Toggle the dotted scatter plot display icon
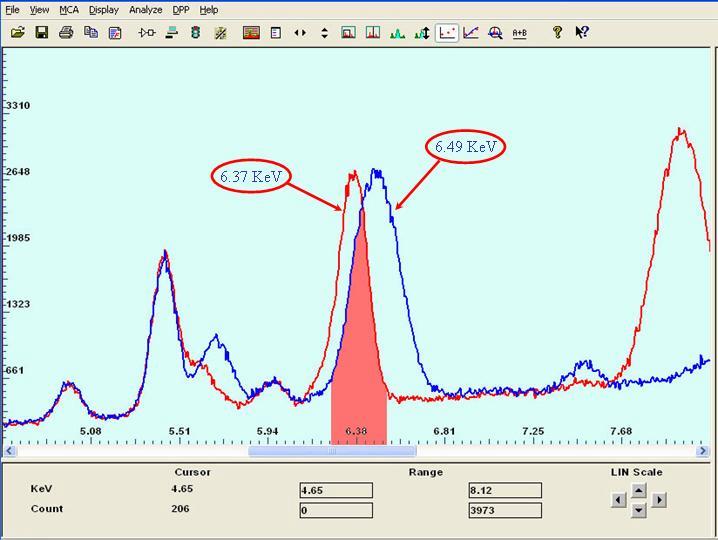 tap(446, 33)
